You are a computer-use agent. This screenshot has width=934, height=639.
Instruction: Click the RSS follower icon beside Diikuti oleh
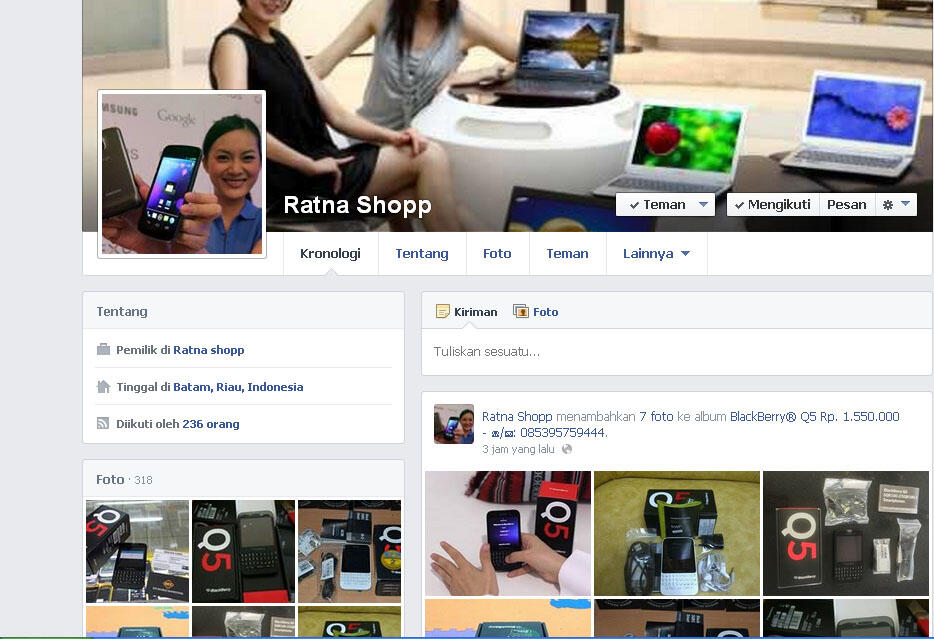click(x=103, y=423)
